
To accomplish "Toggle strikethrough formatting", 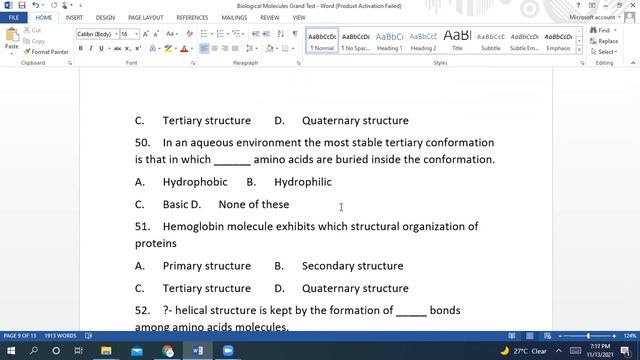I will (118, 49).
